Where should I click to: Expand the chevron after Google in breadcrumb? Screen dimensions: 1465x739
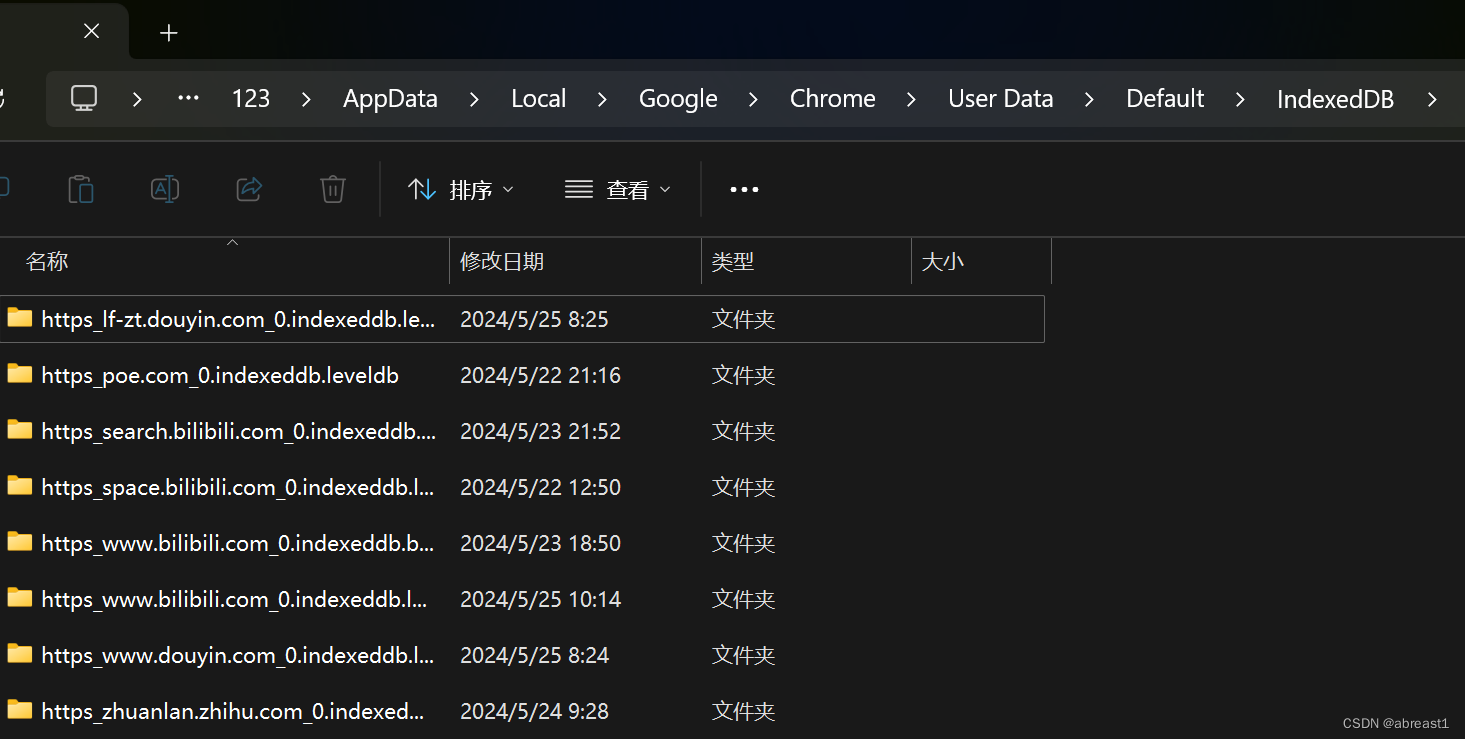point(753,99)
